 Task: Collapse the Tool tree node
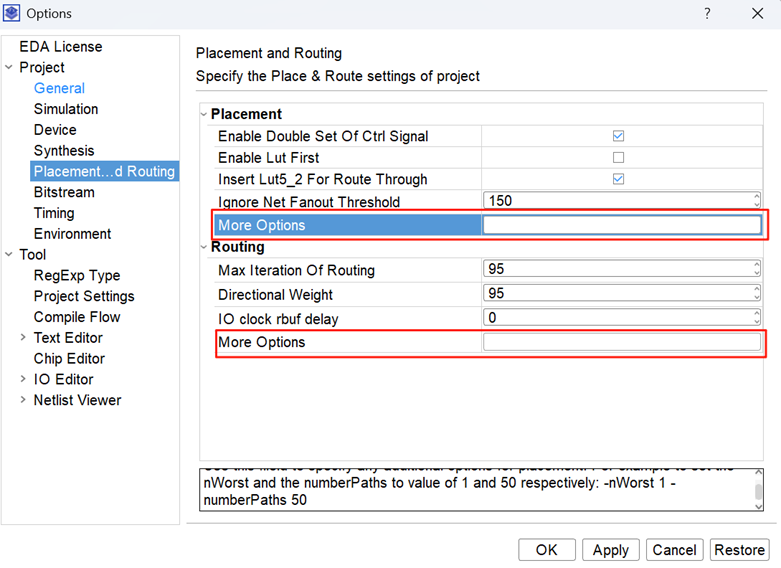pos(9,255)
